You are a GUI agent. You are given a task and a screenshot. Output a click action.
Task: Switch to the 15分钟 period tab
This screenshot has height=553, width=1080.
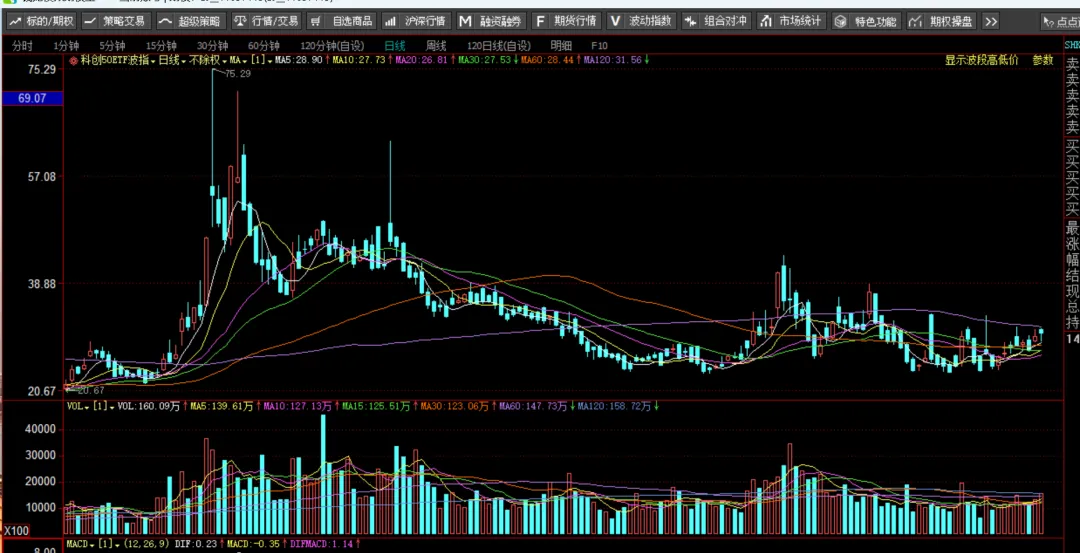[x=161, y=46]
